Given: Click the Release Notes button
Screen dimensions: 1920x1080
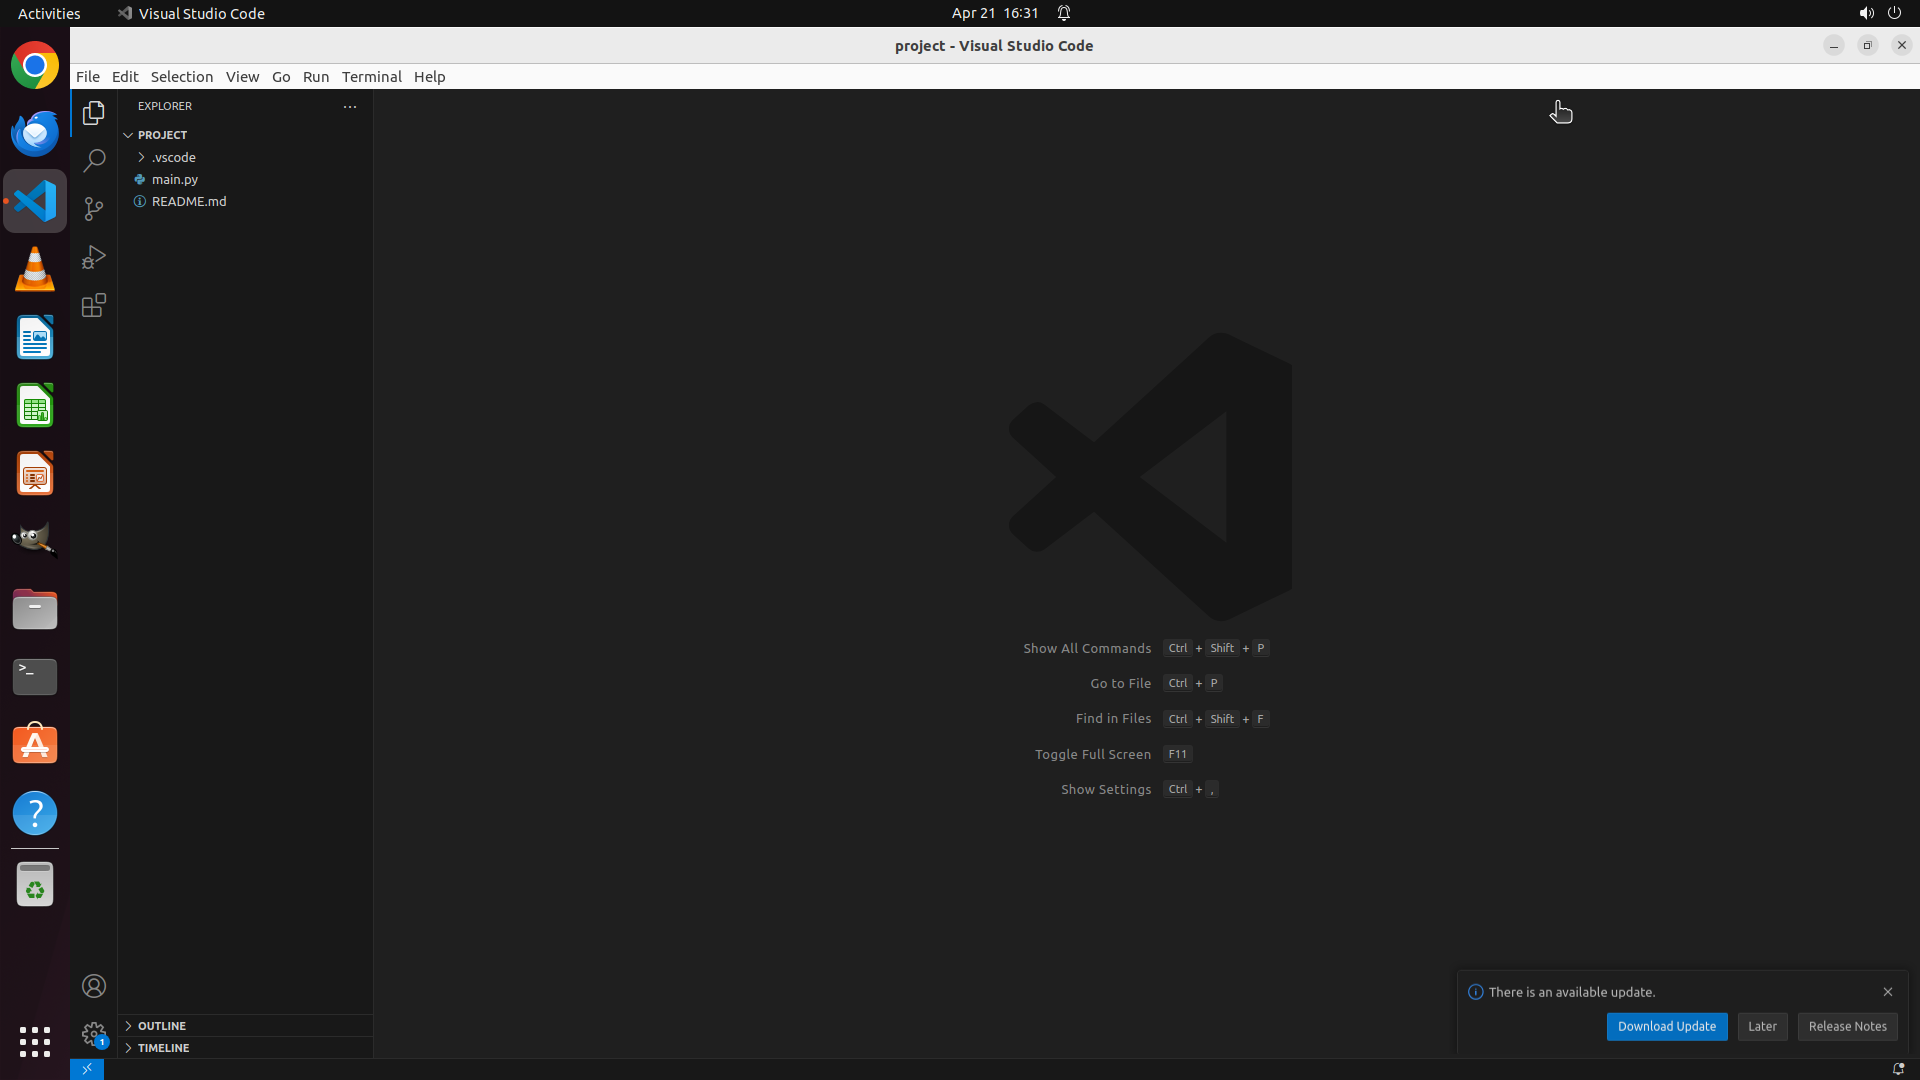Looking at the screenshot, I should [x=1847, y=1026].
